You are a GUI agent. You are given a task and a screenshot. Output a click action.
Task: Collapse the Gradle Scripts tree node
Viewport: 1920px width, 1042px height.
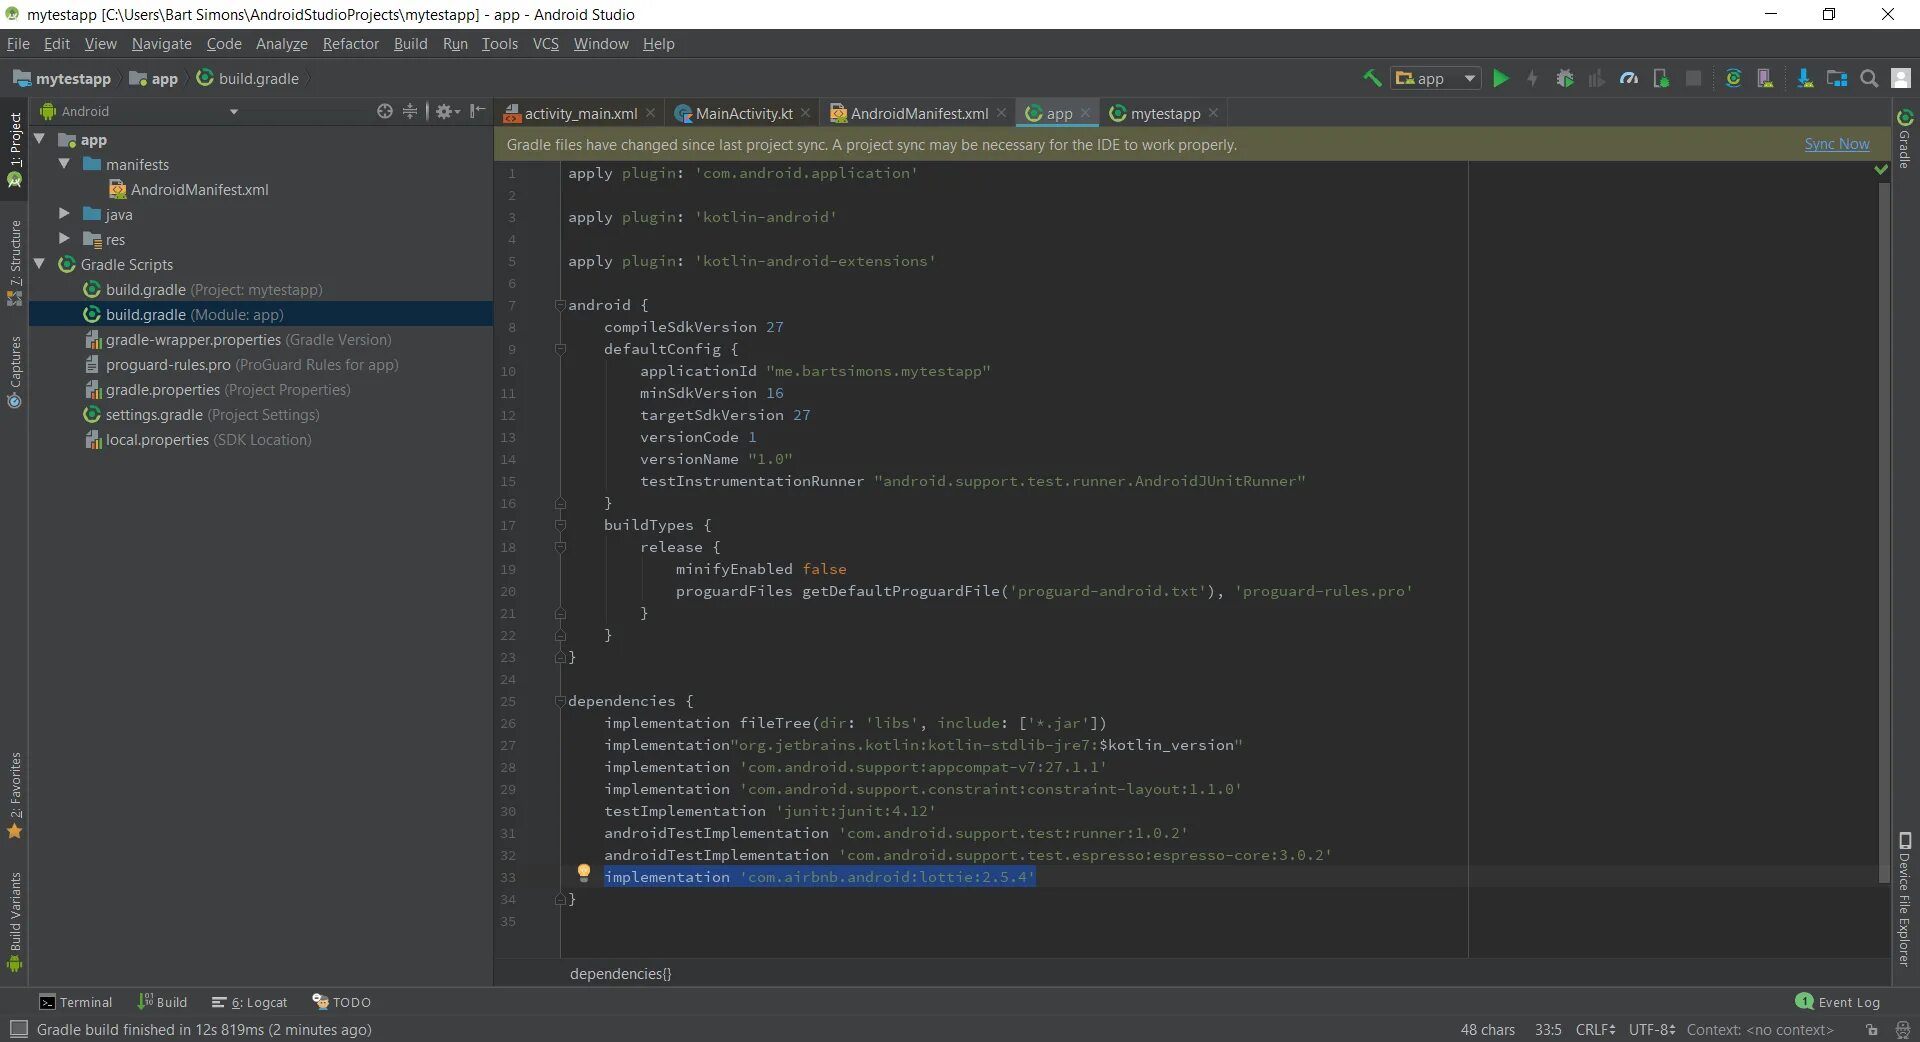click(x=40, y=264)
